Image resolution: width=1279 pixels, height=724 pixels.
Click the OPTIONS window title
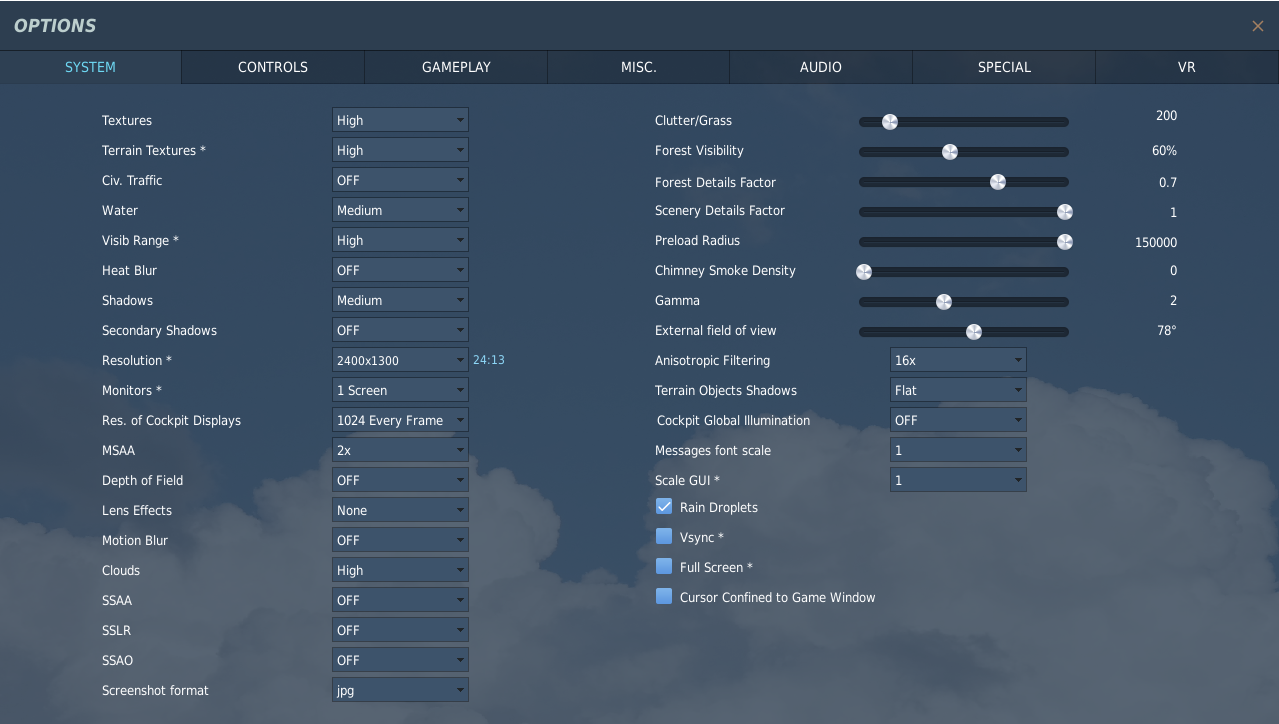[x=55, y=26]
